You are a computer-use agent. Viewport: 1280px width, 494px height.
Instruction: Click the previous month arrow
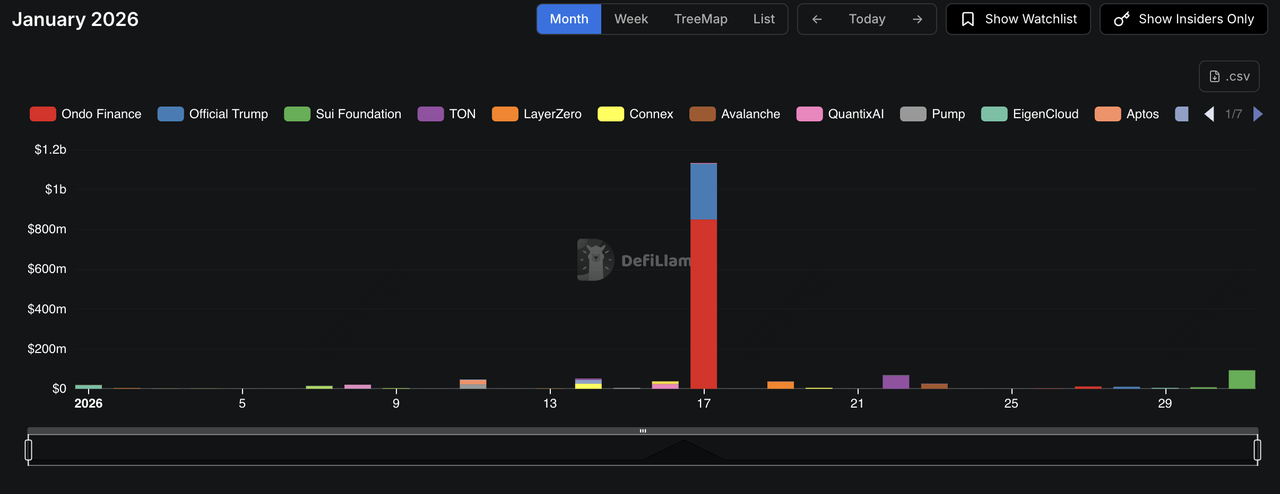[817, 19]
